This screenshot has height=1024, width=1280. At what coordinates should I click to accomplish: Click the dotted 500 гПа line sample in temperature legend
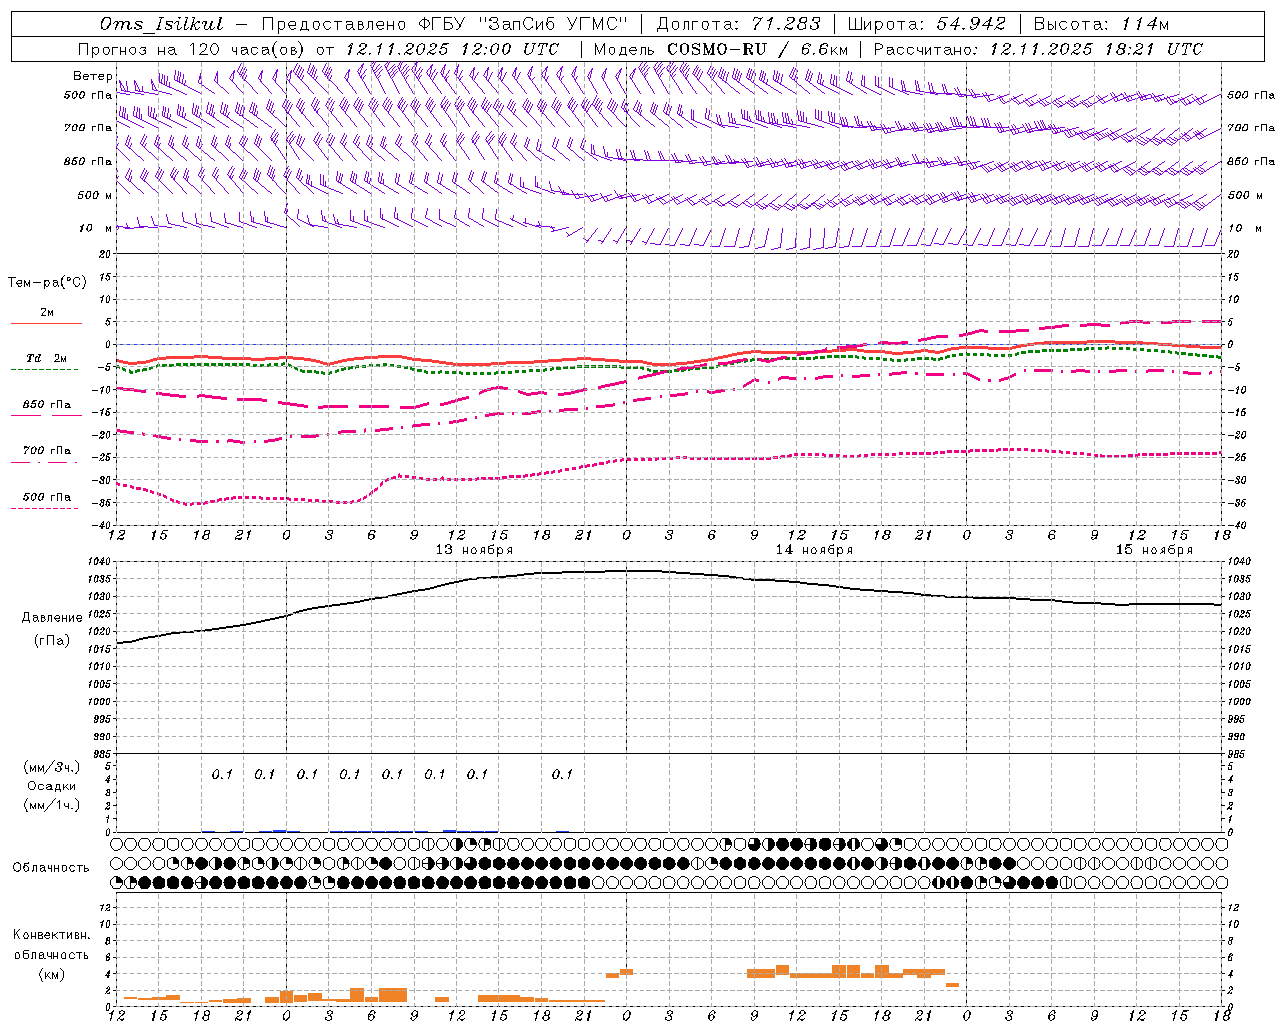(x=44, y=508)
